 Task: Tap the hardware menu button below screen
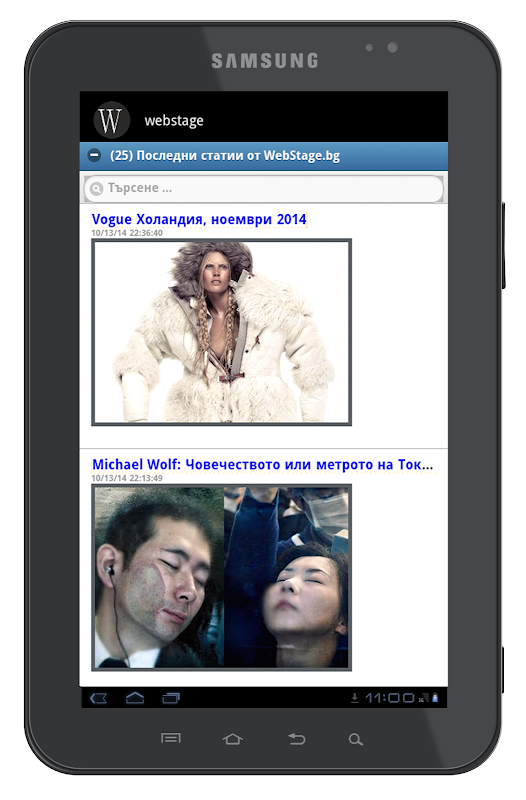[x=171, y=738]
